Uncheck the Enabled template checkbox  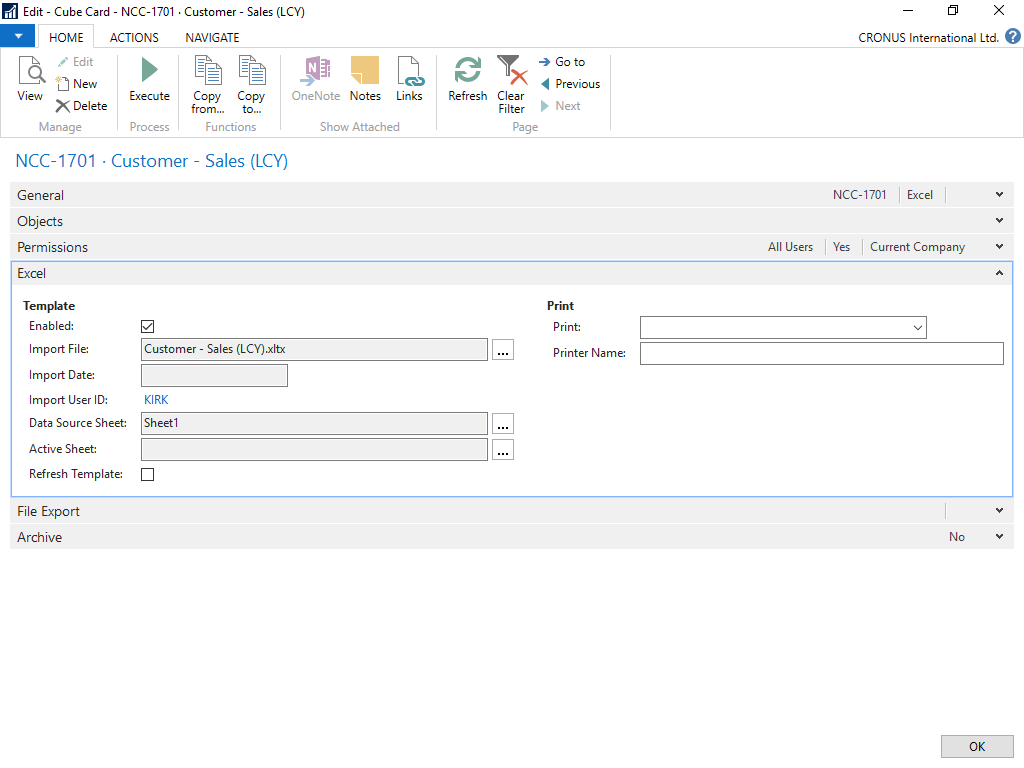pyautogui.click(x=148, y=327)
